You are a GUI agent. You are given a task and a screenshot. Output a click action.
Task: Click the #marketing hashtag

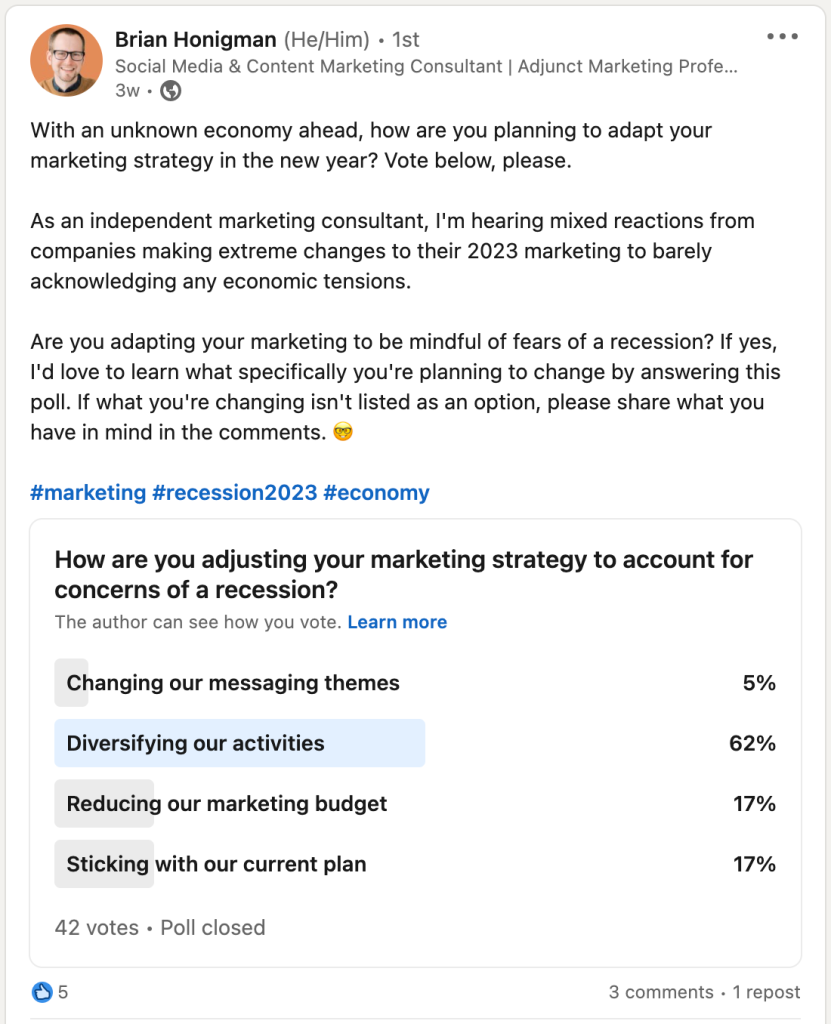click(88, 492)
